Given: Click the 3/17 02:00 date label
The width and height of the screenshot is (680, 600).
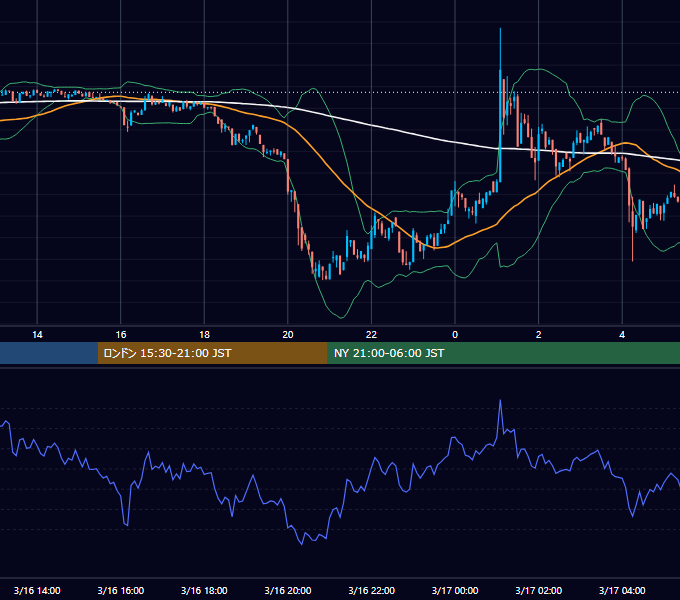Looking at the screenshot, I should (539, 590).
